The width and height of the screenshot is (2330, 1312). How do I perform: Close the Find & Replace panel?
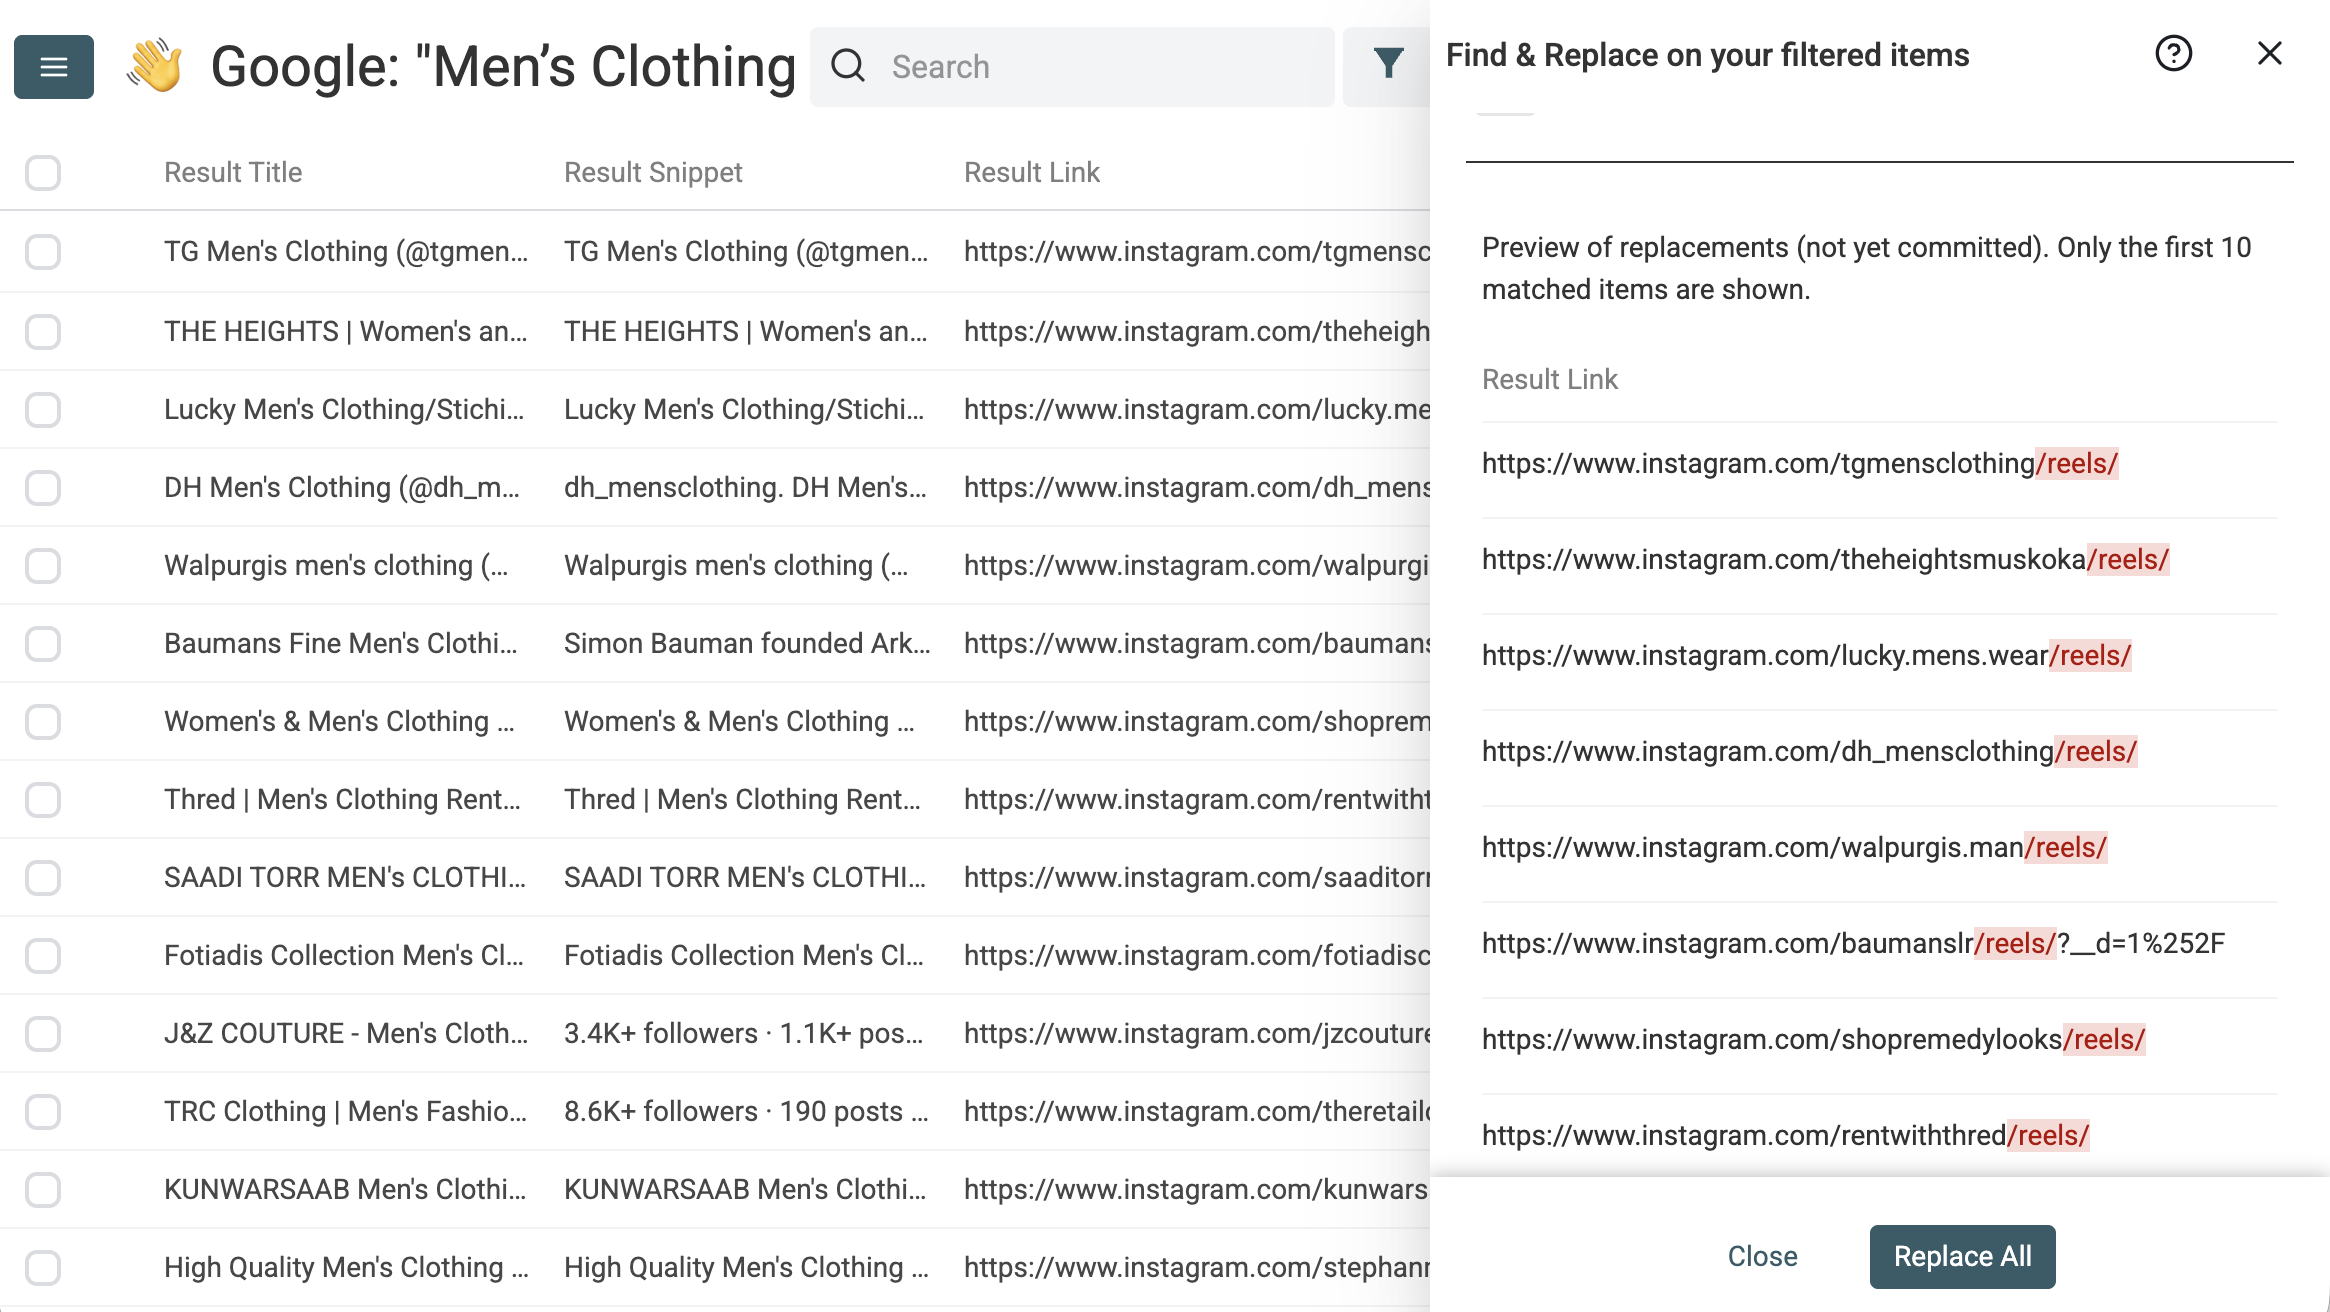pos(2269,54)
